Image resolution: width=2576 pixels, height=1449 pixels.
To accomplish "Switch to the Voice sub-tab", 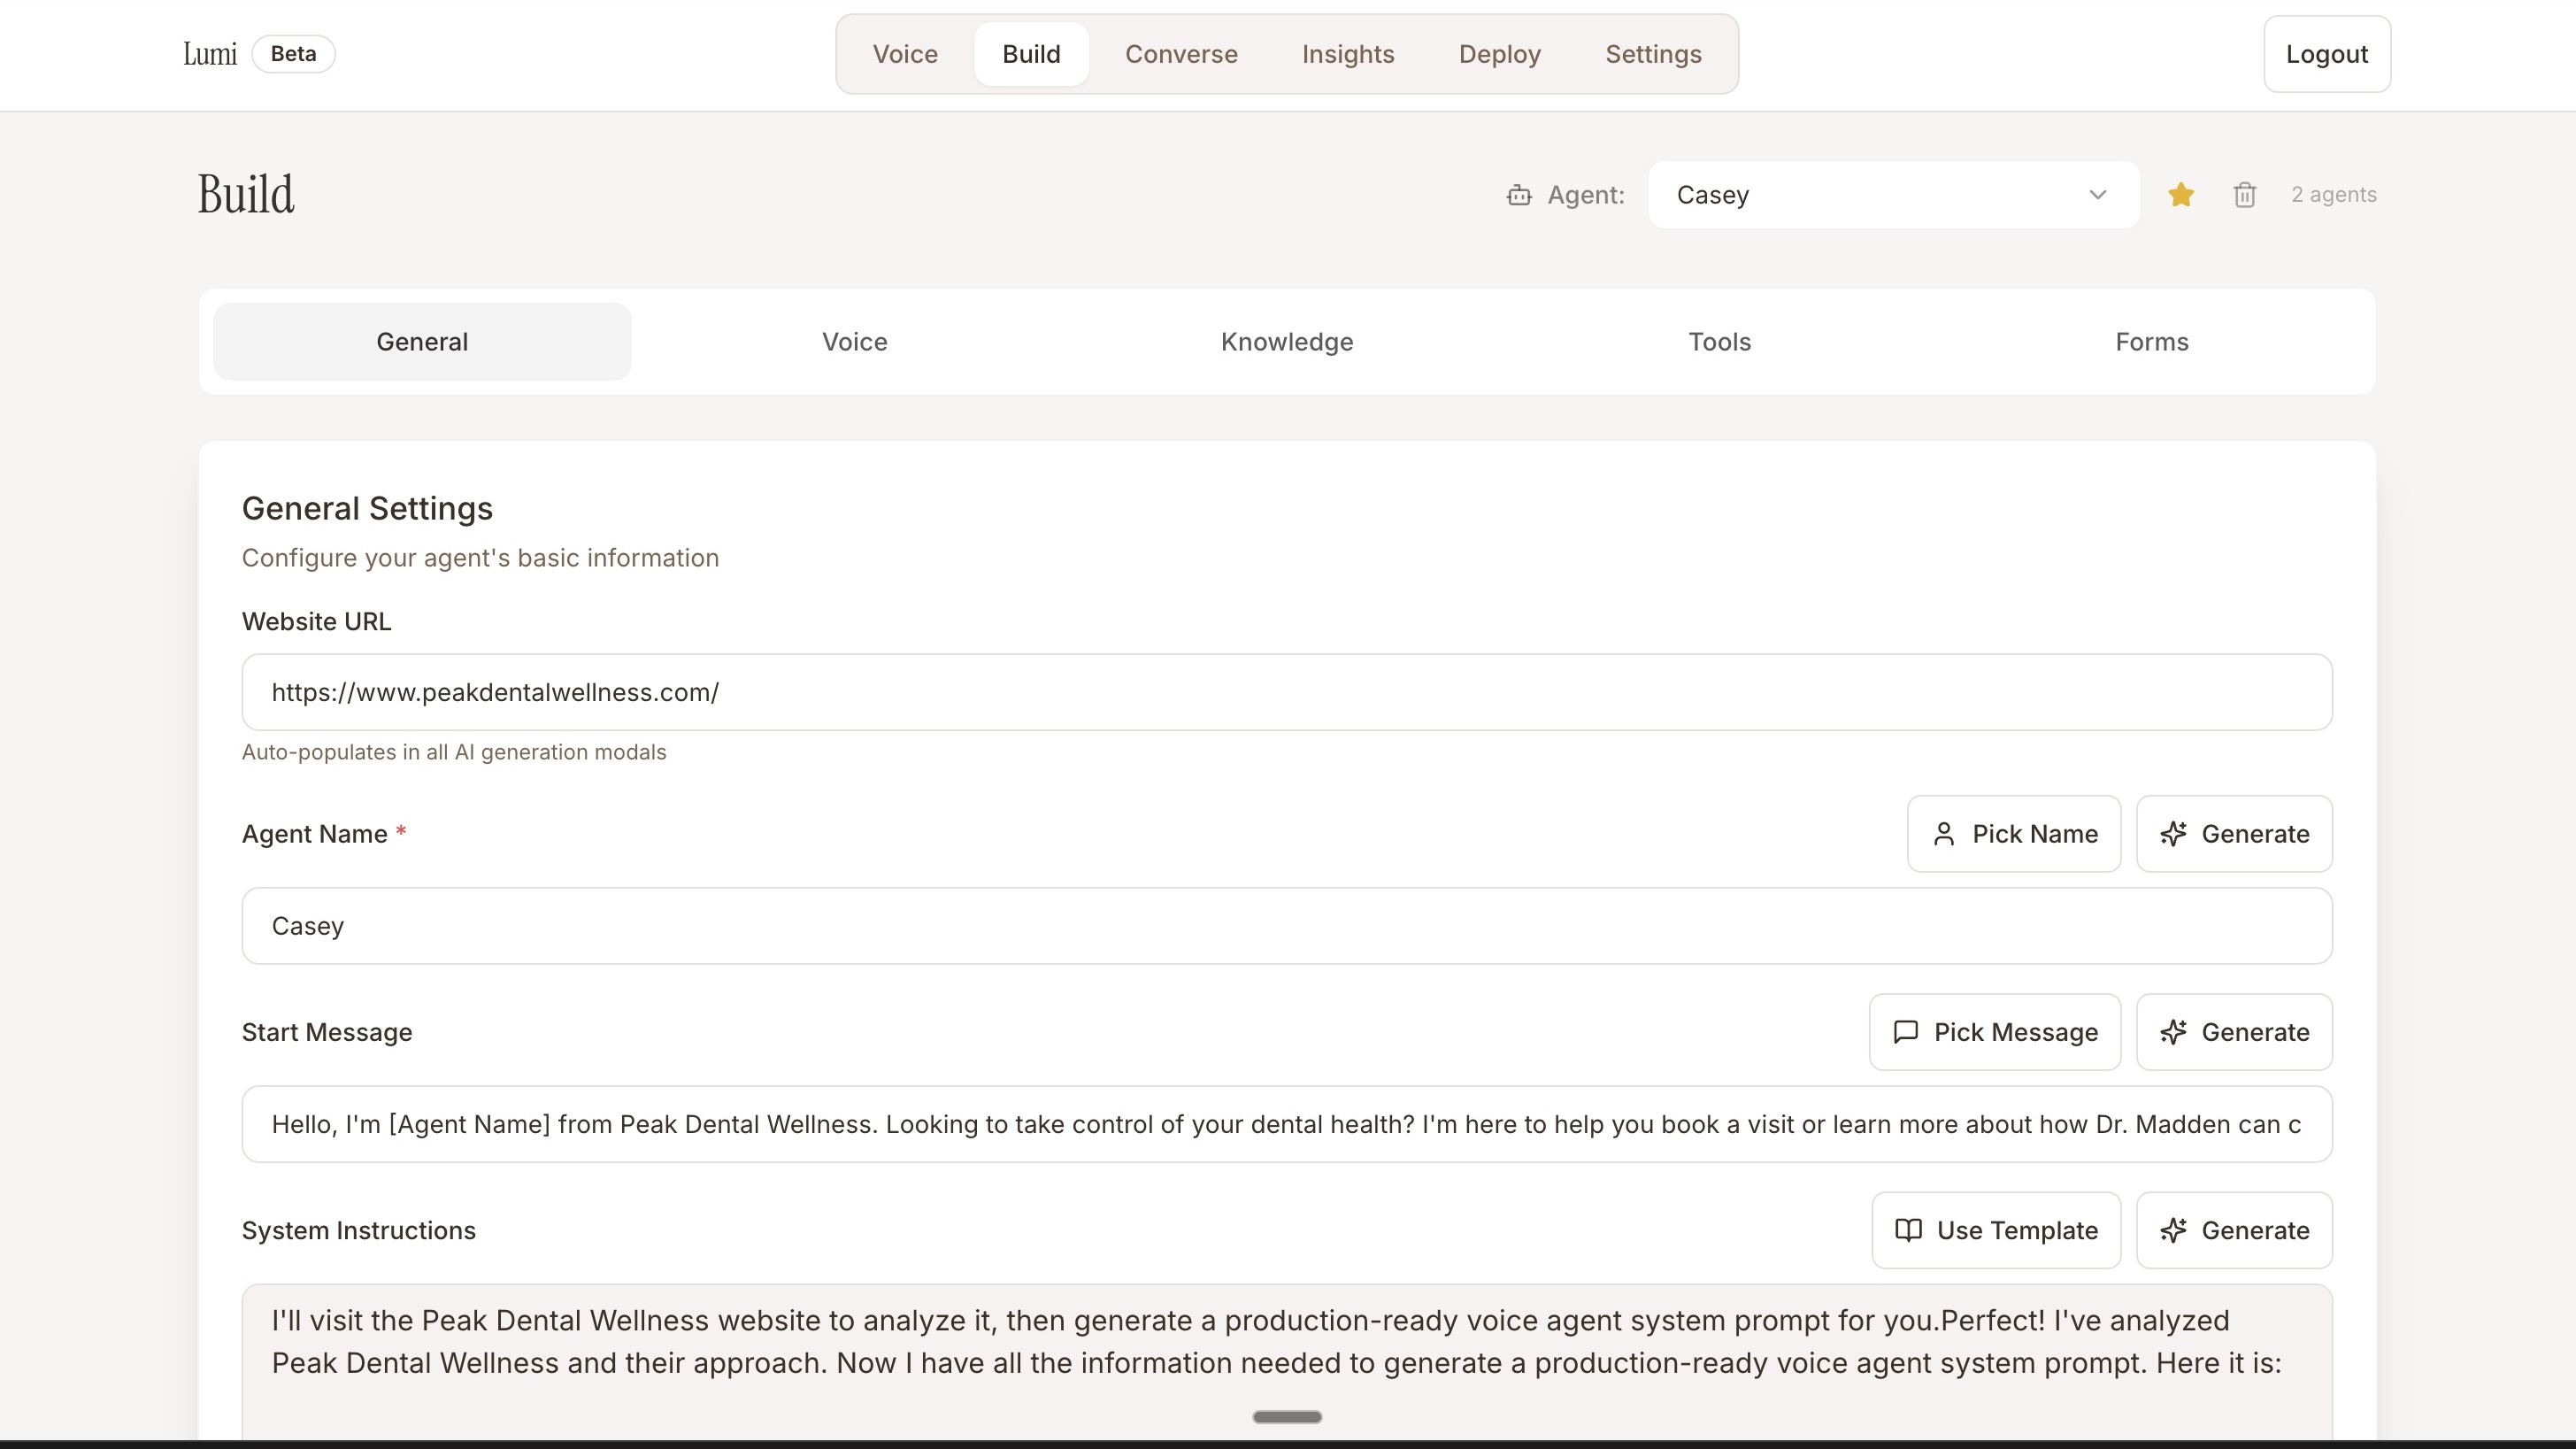I will click(x=854, y=342).
